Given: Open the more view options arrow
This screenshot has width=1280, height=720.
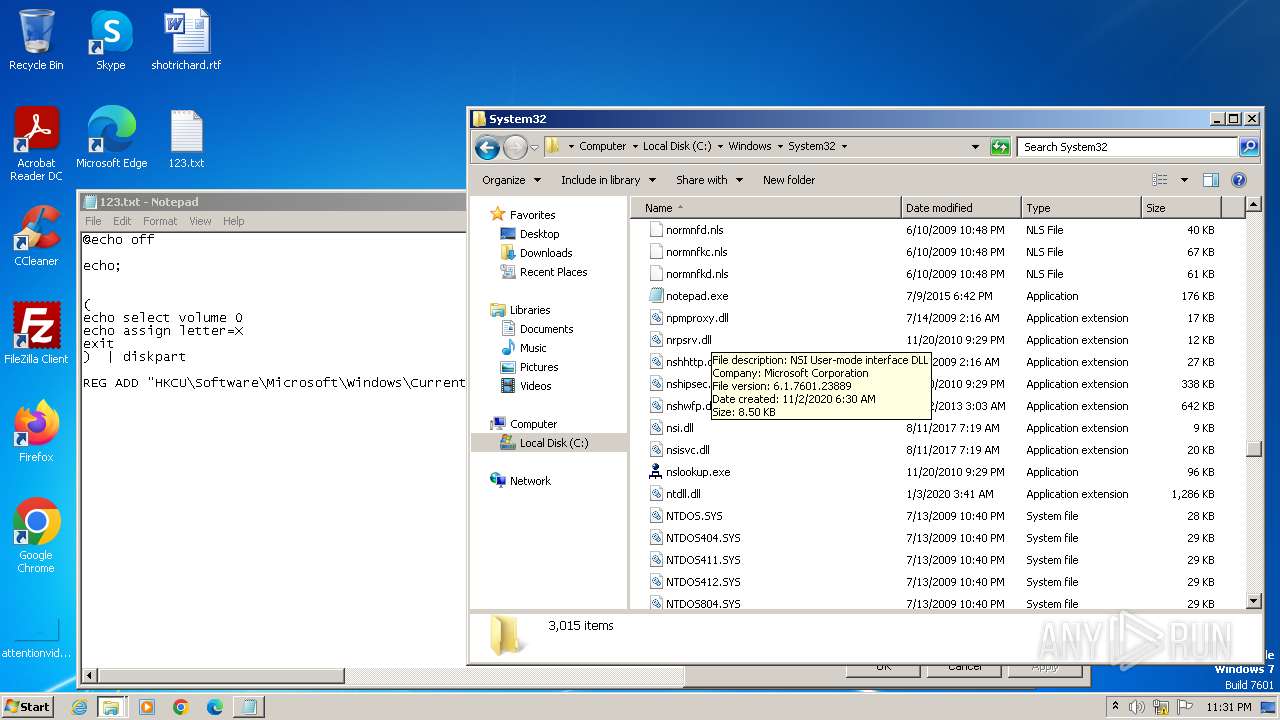Looking at the screenshot, I should (x=1184, y=180).
